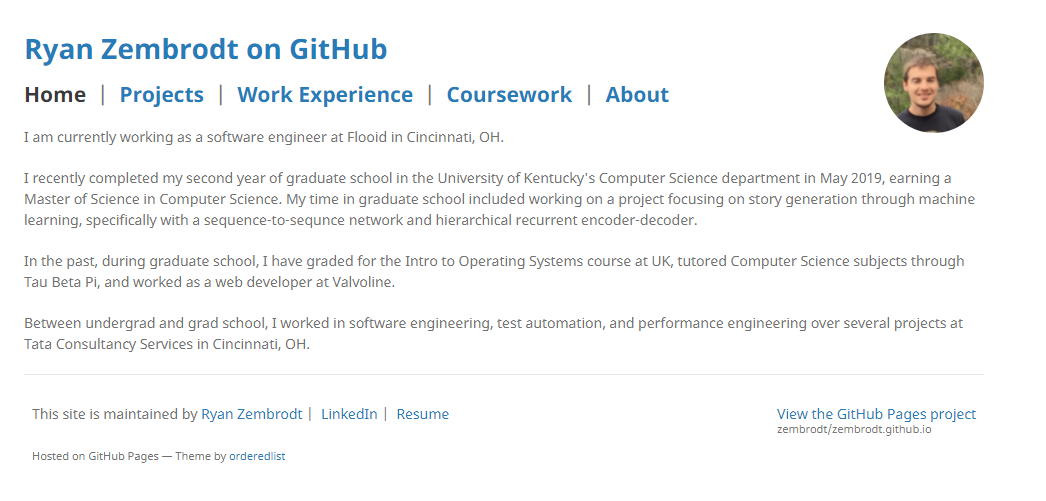Click the horizontal divider above the footer

point(503,375)
